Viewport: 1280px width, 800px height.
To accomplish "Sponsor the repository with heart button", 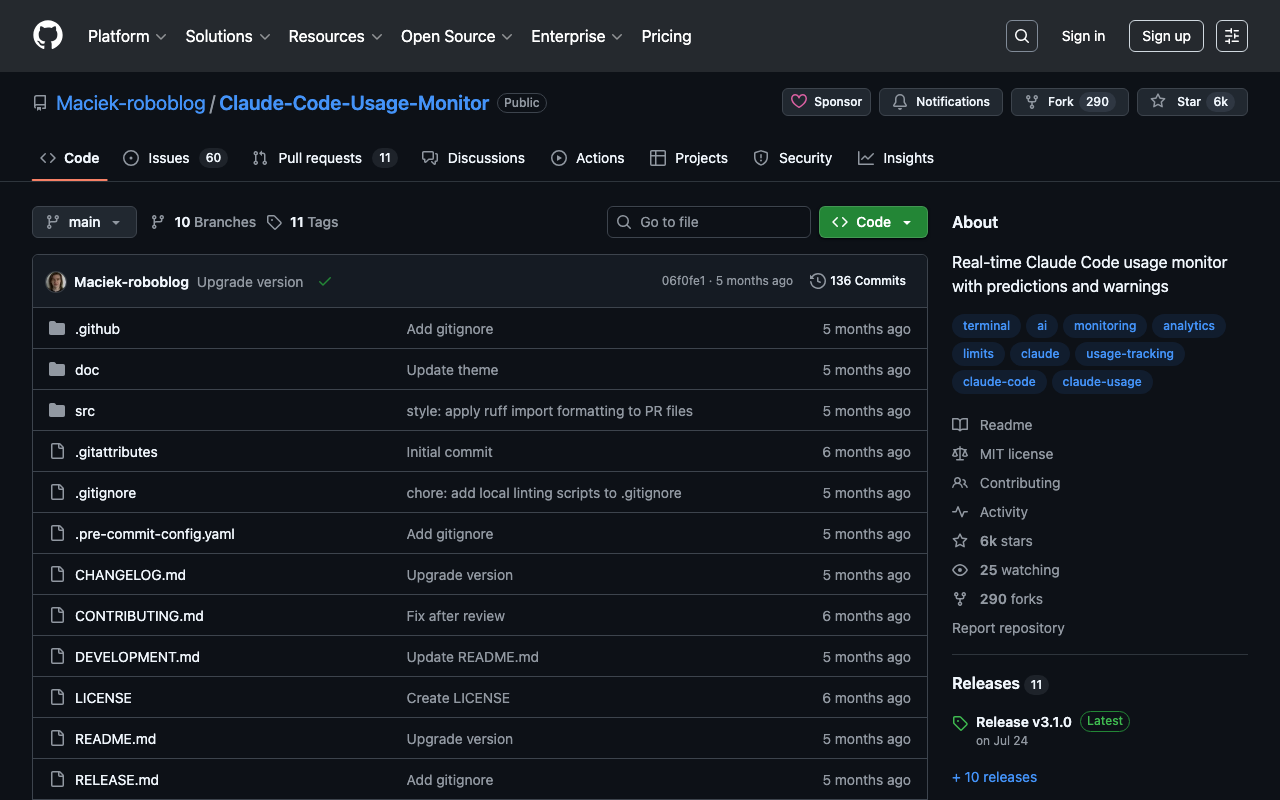I will tap(826, 102).
